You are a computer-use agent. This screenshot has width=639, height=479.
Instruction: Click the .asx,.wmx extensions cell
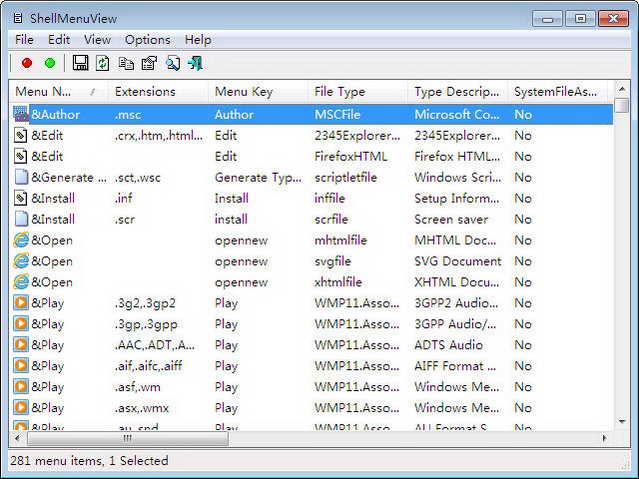click(141, 408)
